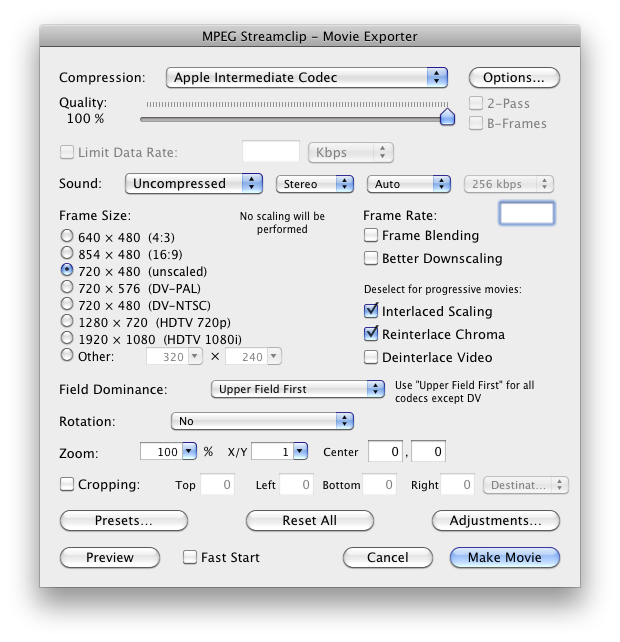Select 720 × 480 (unscaled) frame size
This screenshot has width=620, height=642.
[67, 270]
